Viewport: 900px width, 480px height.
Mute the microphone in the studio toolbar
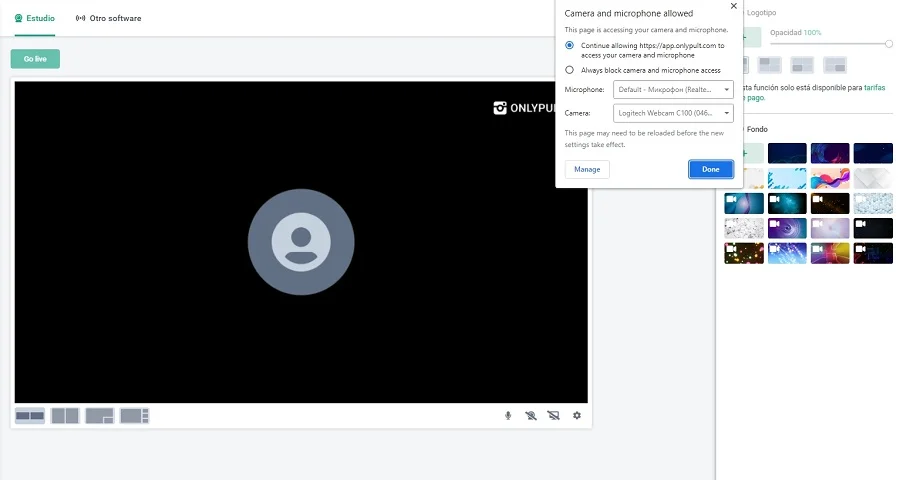click(x=508, y=415)
